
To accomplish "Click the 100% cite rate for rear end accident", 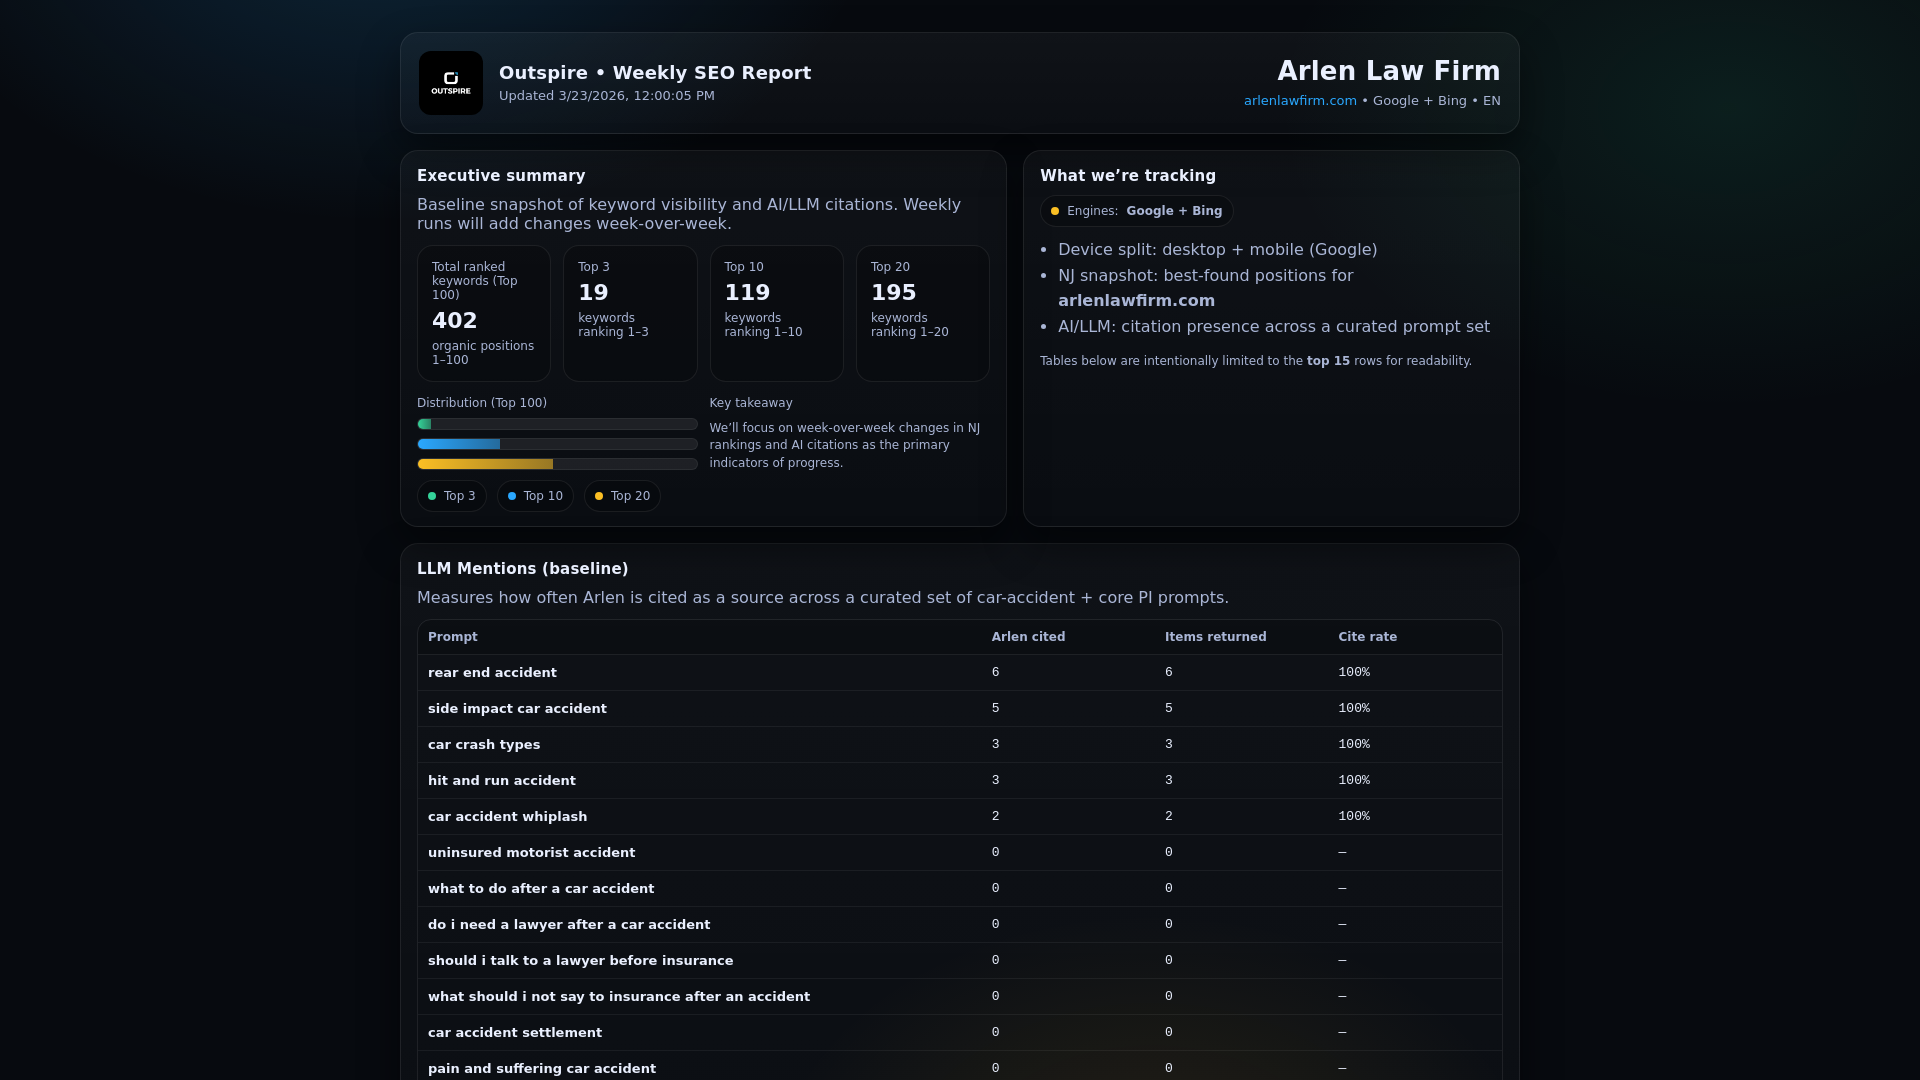I will click(x=1354, y=673).
